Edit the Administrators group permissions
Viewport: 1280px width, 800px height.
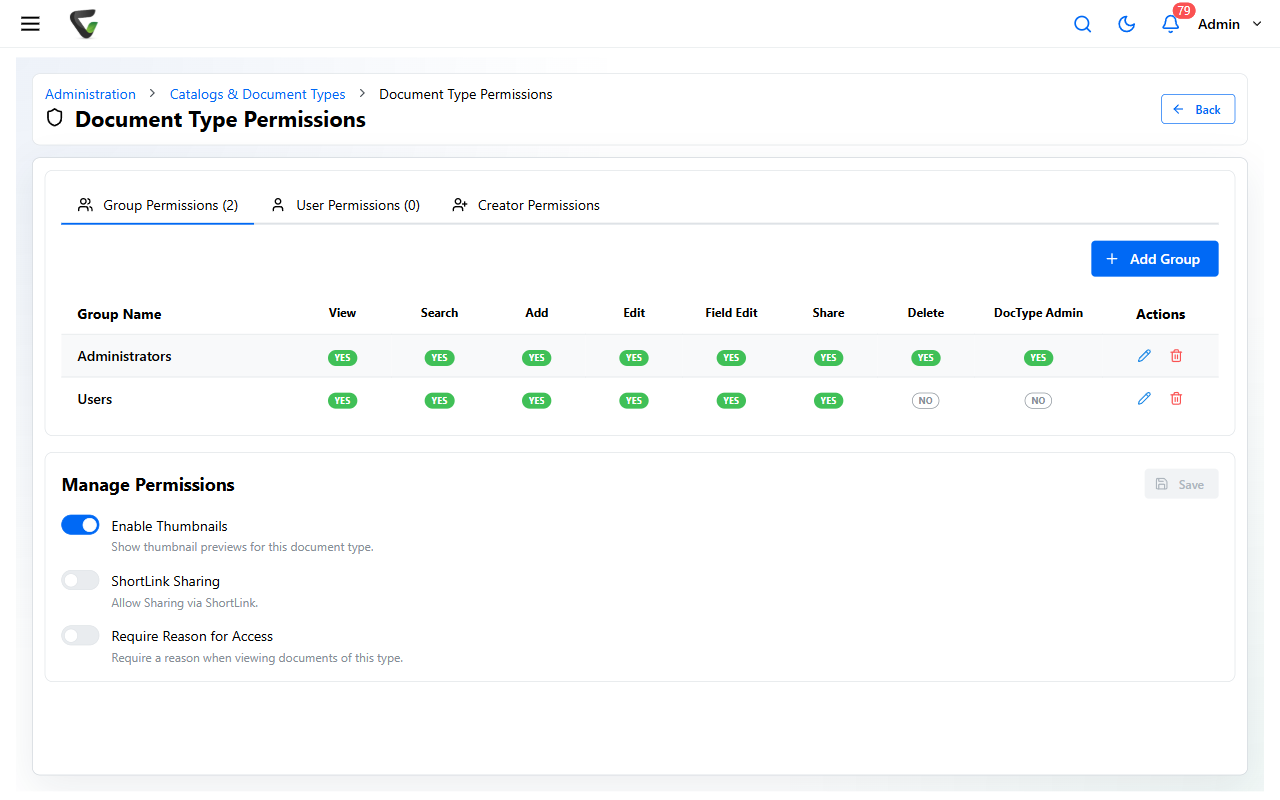[x=1145, y=356]
